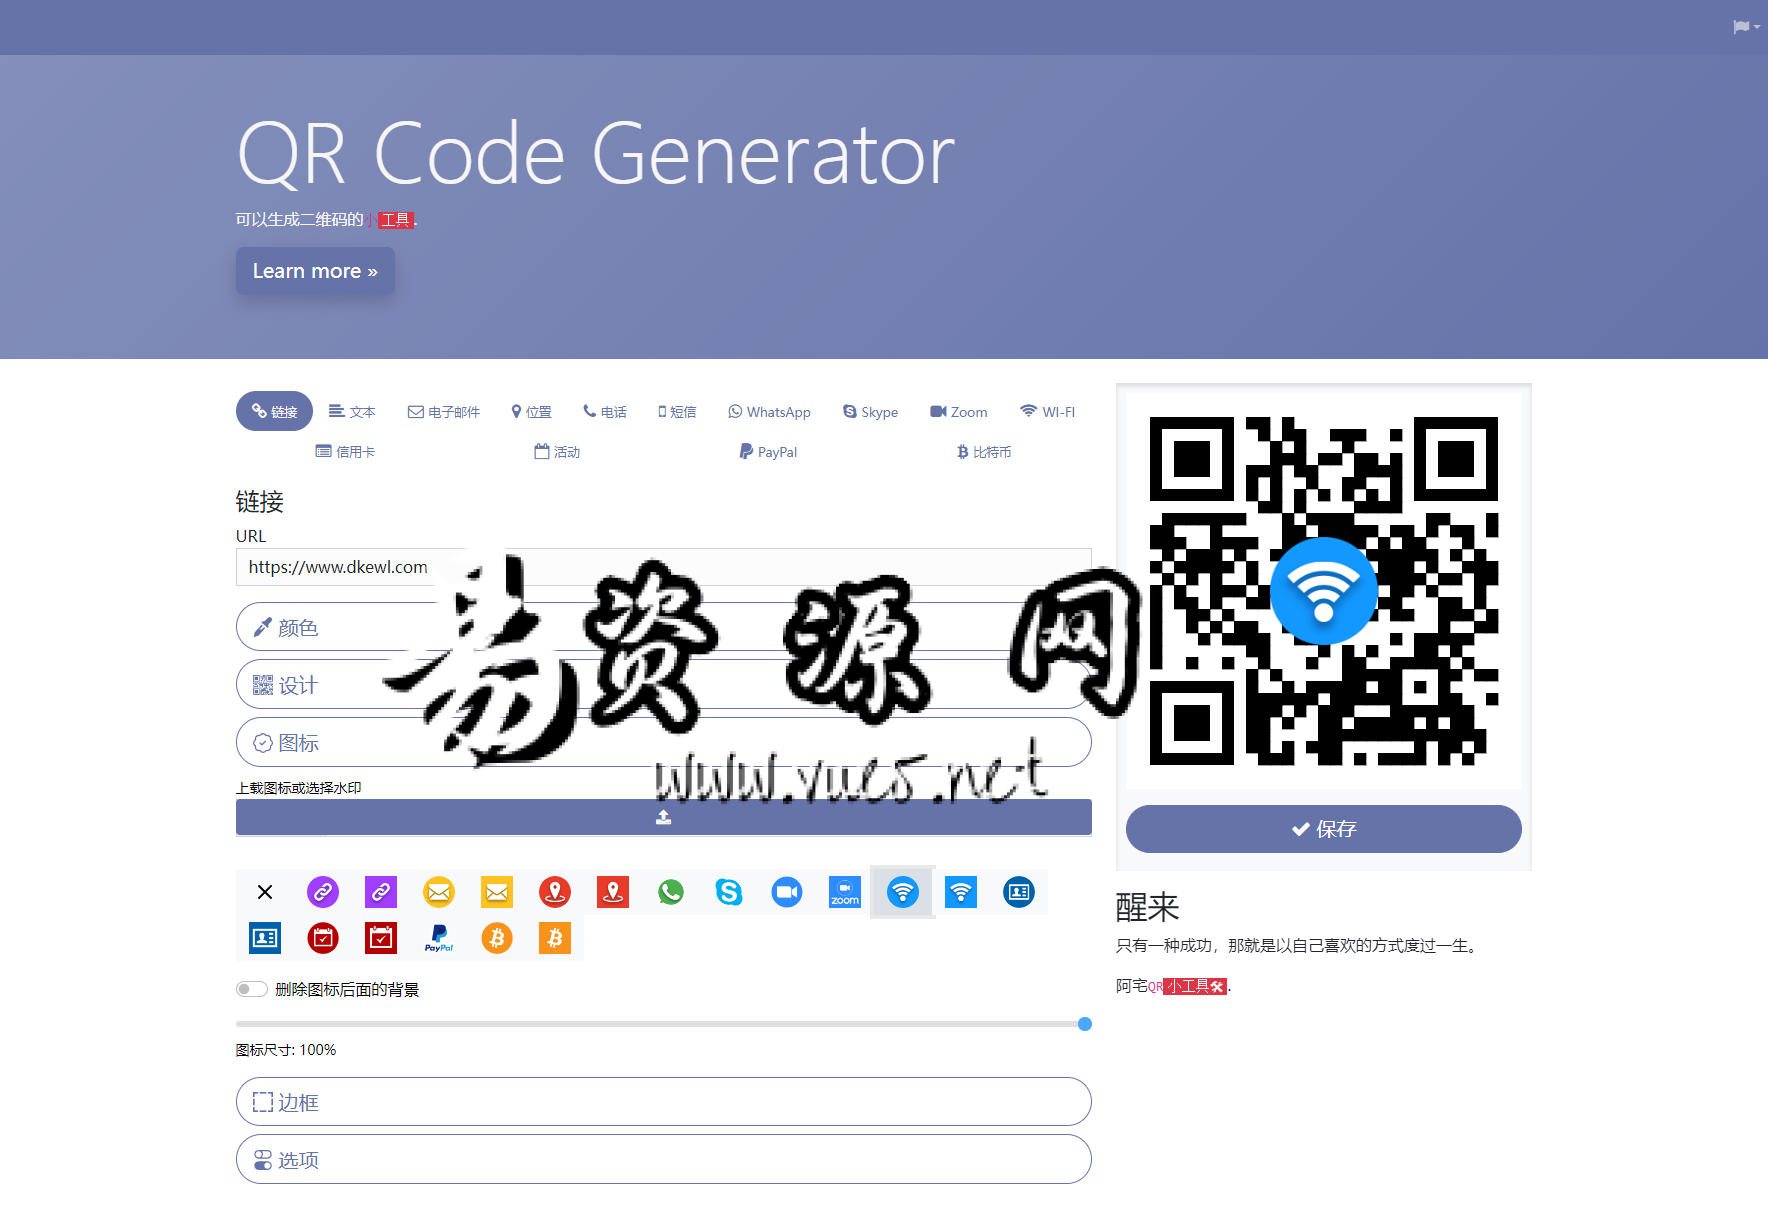Adjust the 图标尺寸 slider handle

pyautogui.click(x=1085, y=1024)
